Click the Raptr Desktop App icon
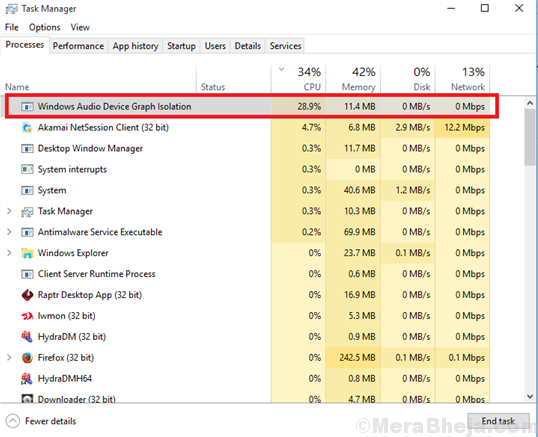 27,295
